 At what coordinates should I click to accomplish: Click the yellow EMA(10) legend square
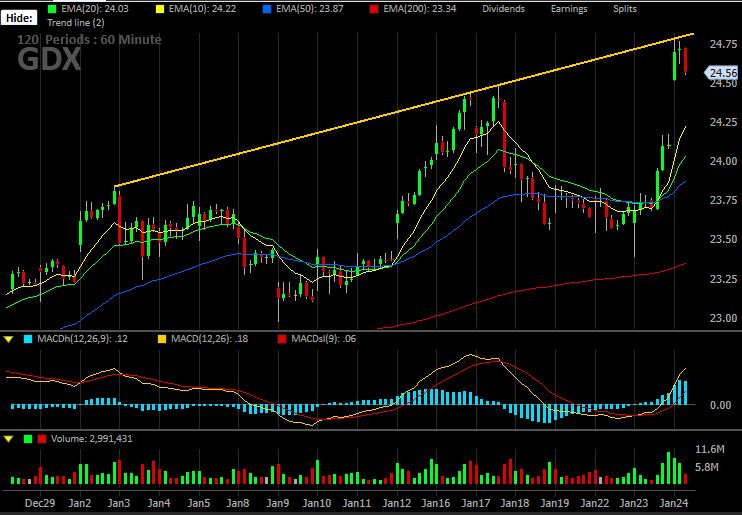click(x=161, y=9)
